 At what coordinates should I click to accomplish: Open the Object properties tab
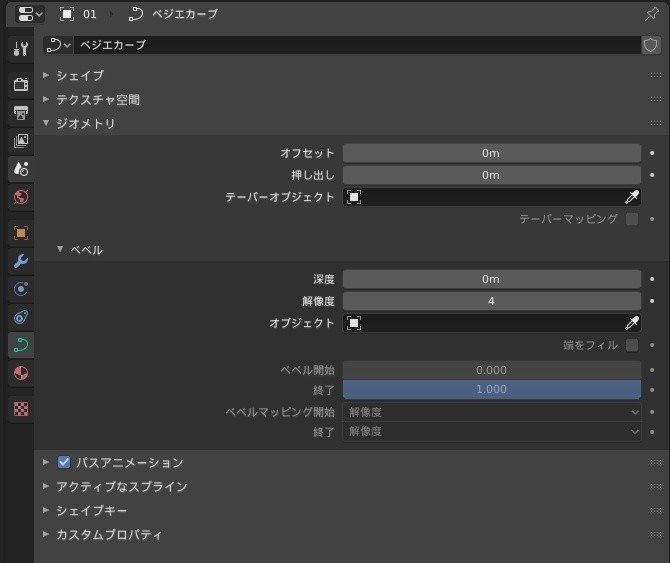point(21,233)
